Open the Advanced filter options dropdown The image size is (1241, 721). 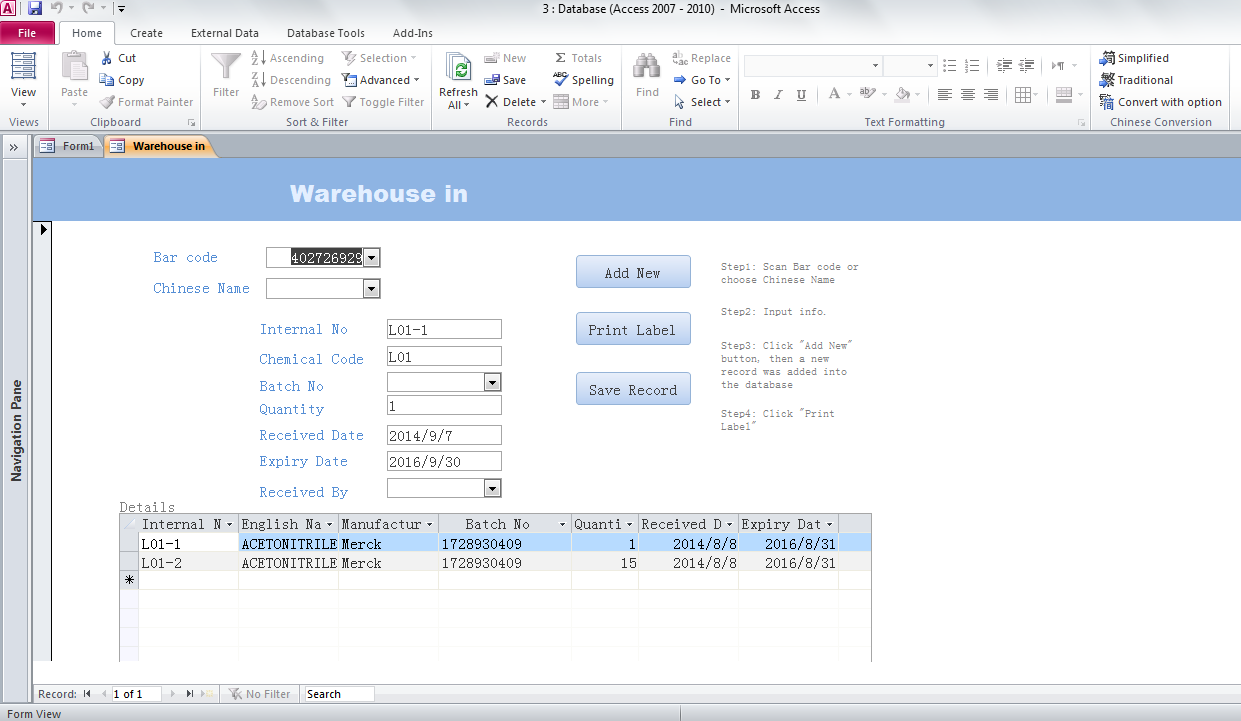click(381, 80)
